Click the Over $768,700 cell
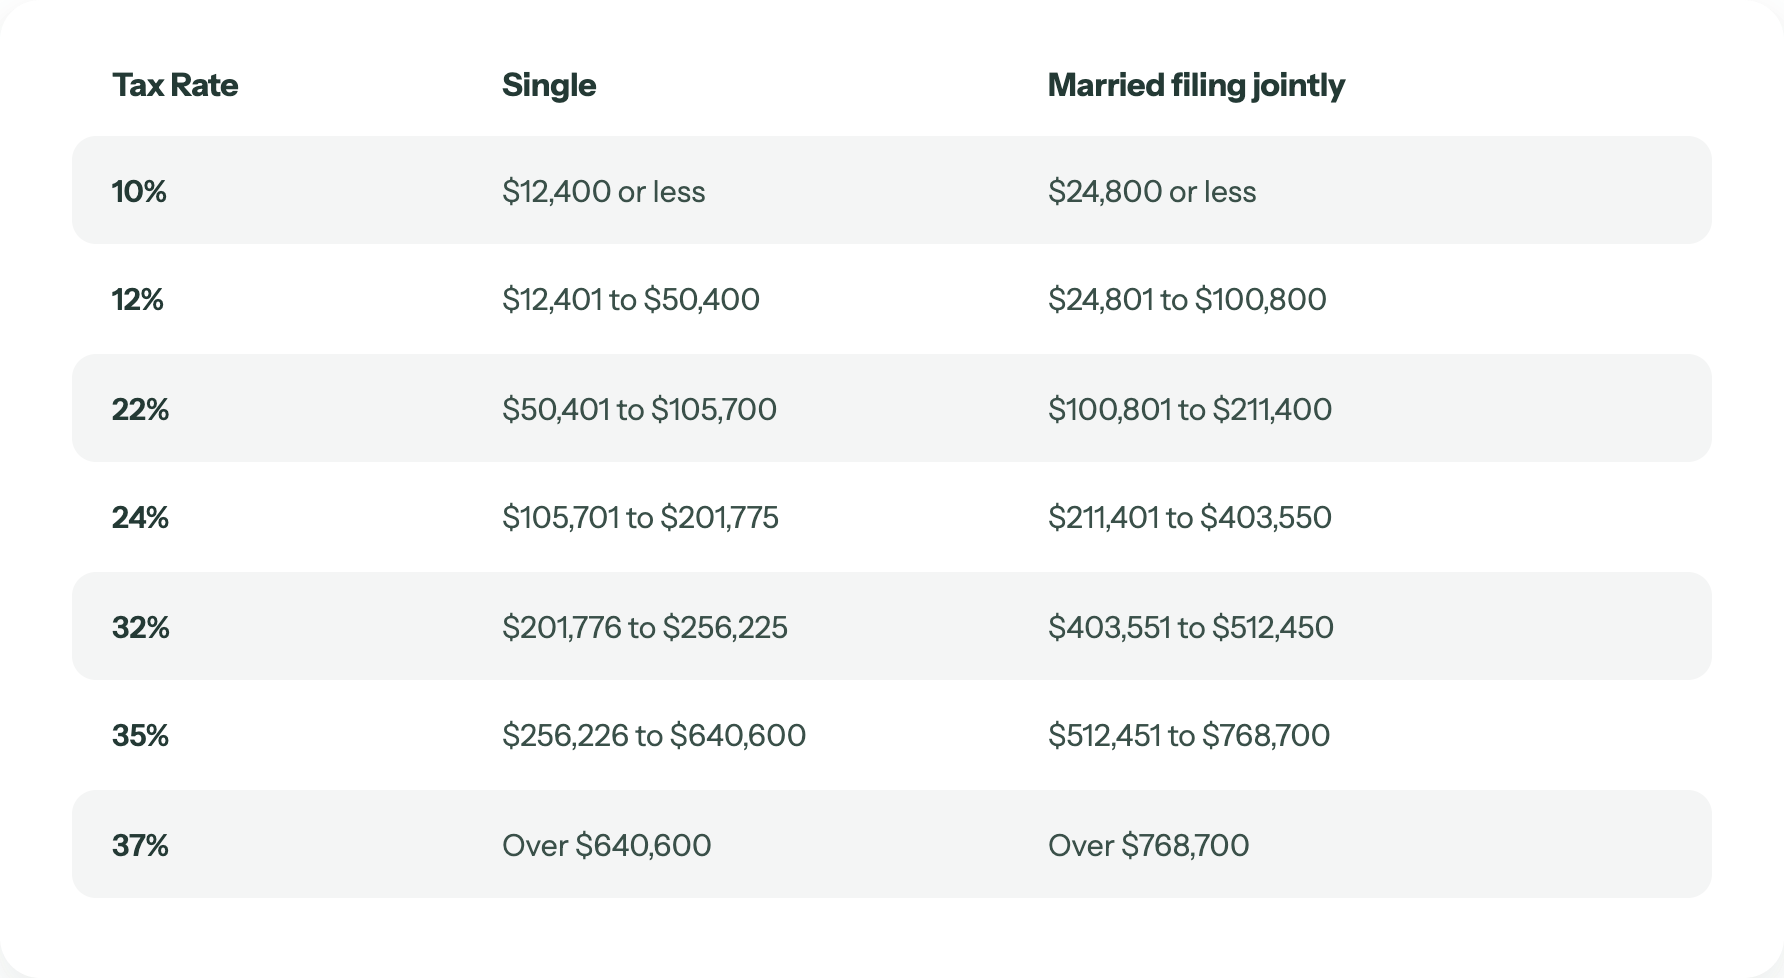Viewport: 1784px width, 978px height. (x=1149, y=845)
